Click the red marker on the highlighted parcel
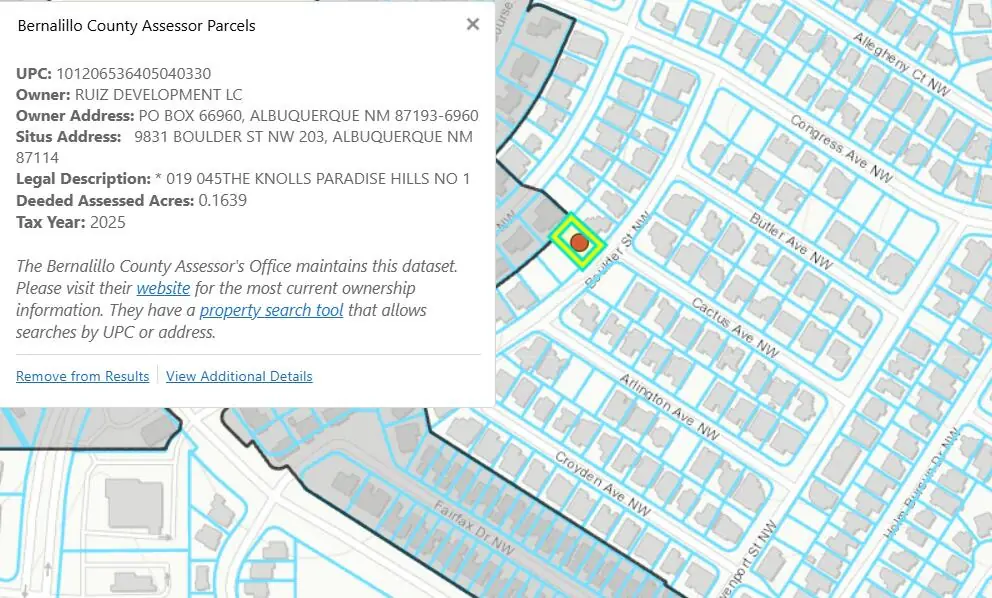Screen dimensions: 992x598 (x=579, y=242)
